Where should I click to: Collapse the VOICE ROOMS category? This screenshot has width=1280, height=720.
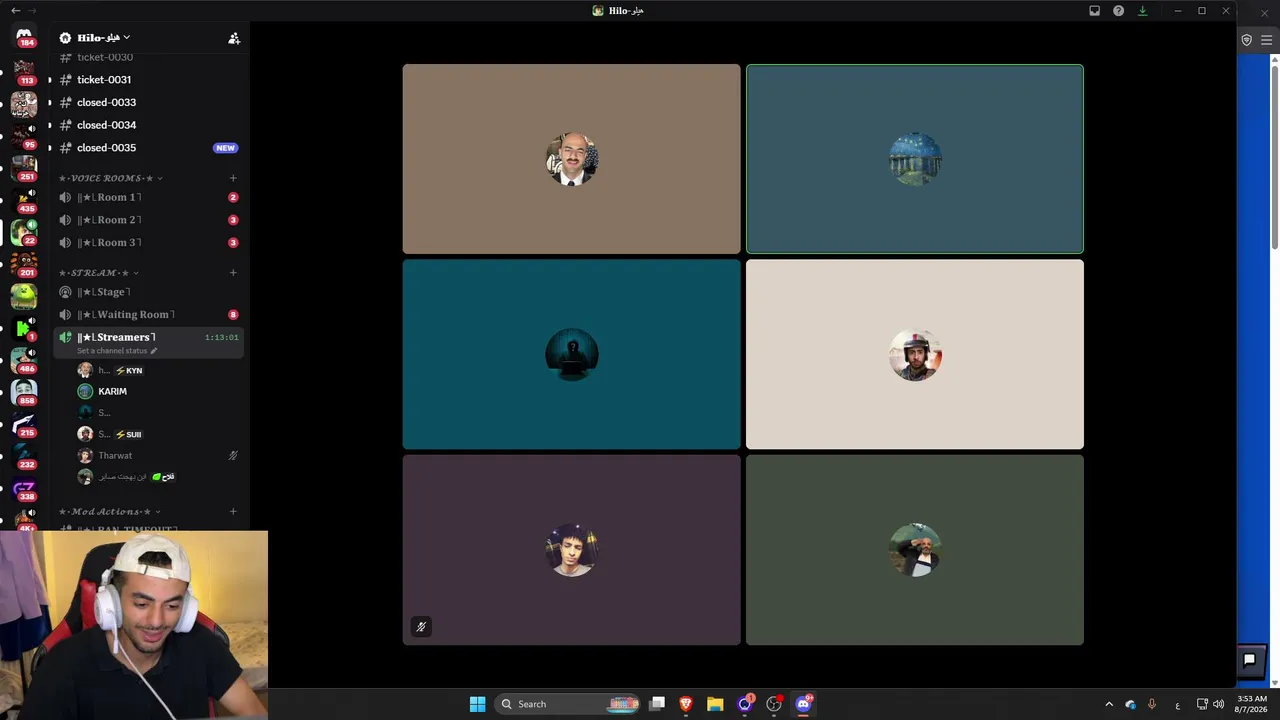(112, 178)
